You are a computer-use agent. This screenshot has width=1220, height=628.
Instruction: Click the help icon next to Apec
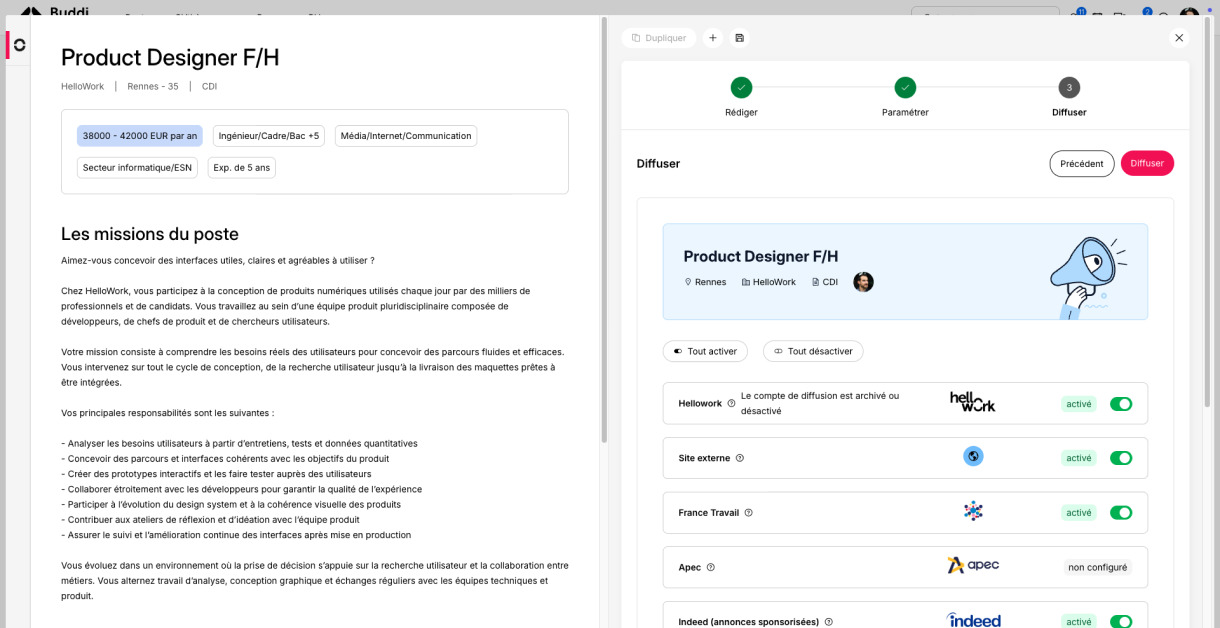(711, 567)
